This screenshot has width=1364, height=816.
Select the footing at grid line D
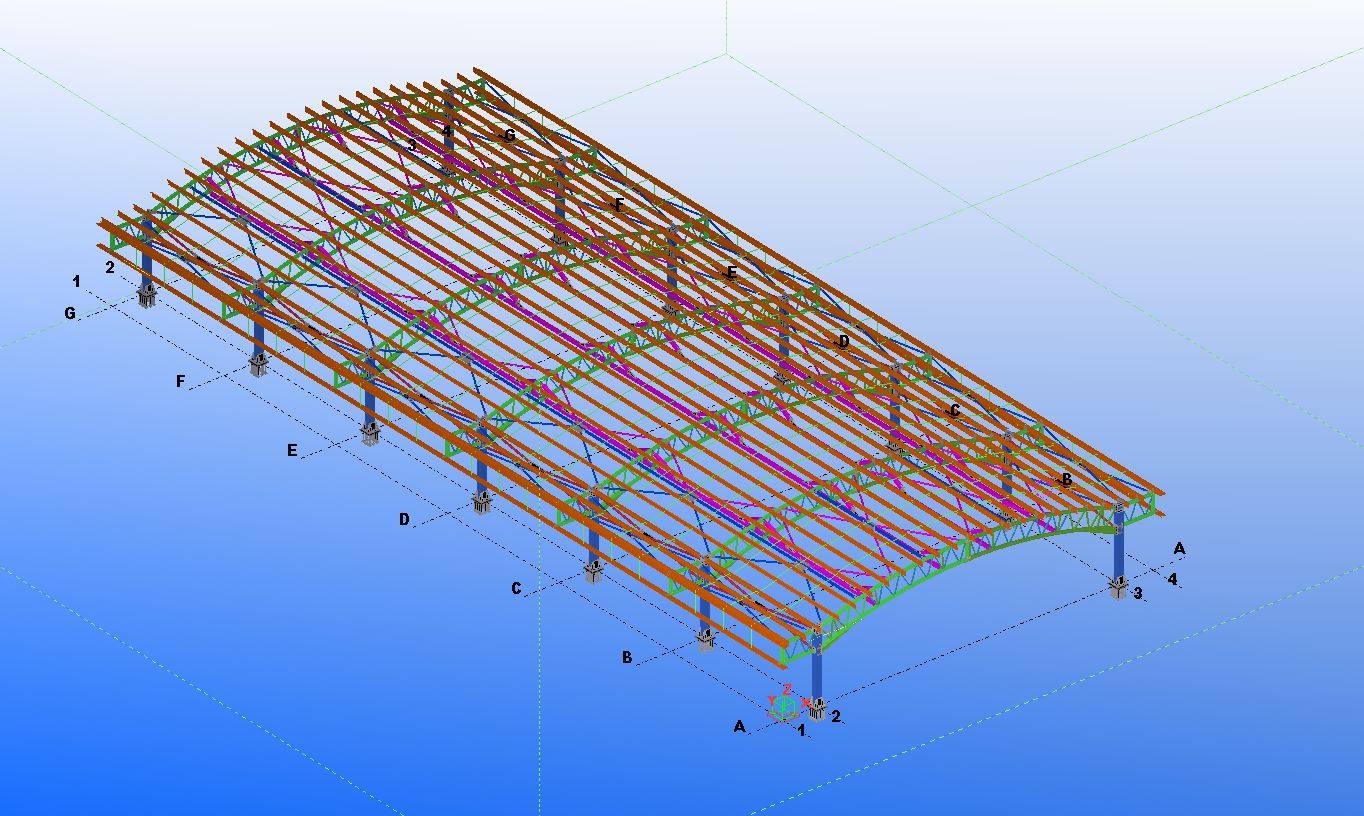tap(482, 502)
